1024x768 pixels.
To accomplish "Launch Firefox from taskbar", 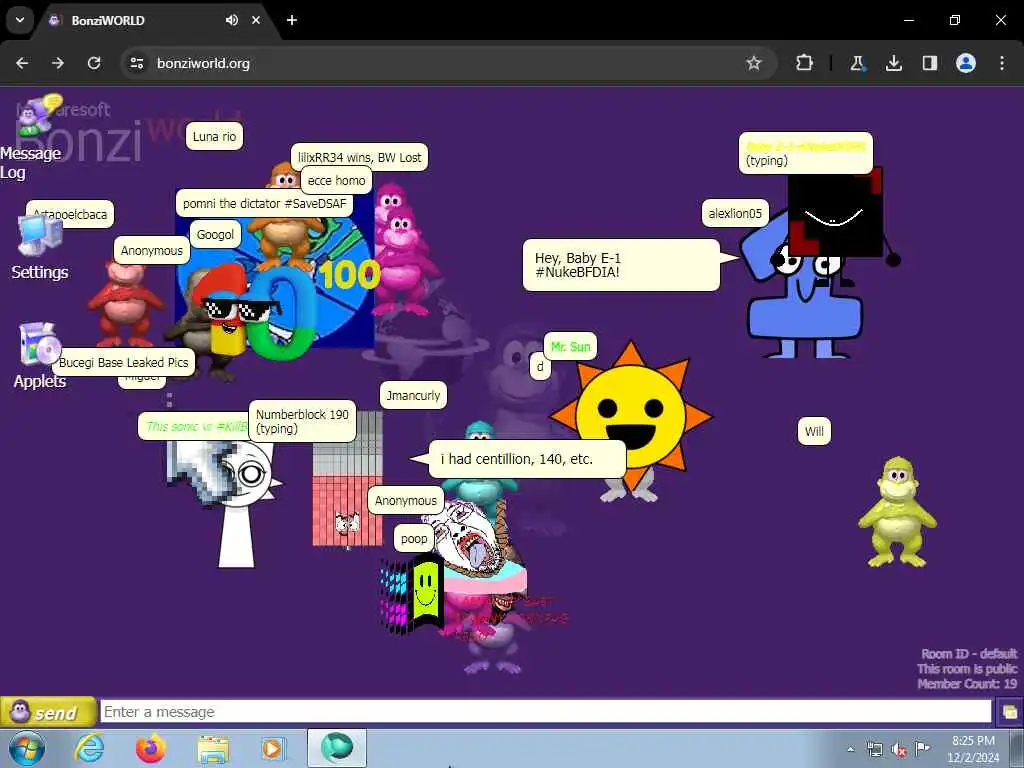I will click(151, 748).
